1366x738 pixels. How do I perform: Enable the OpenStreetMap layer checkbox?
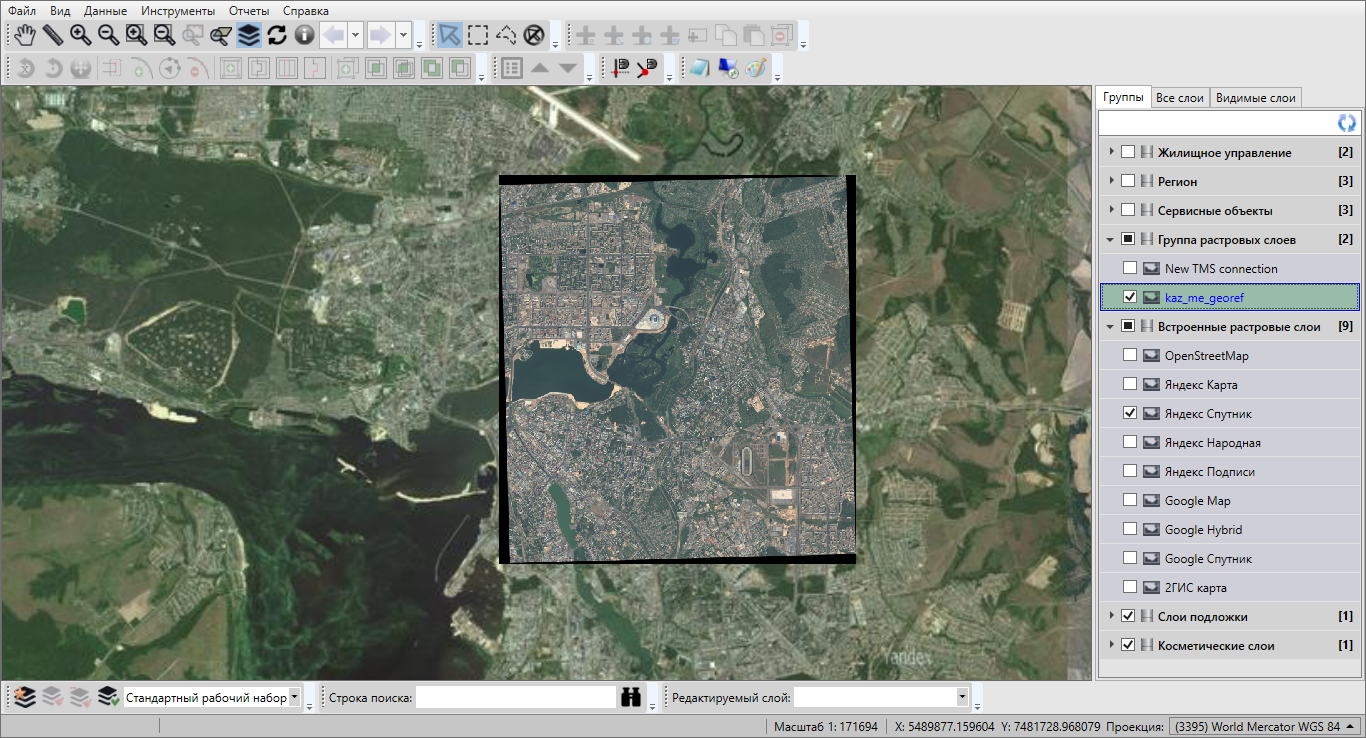[1129, 355]
